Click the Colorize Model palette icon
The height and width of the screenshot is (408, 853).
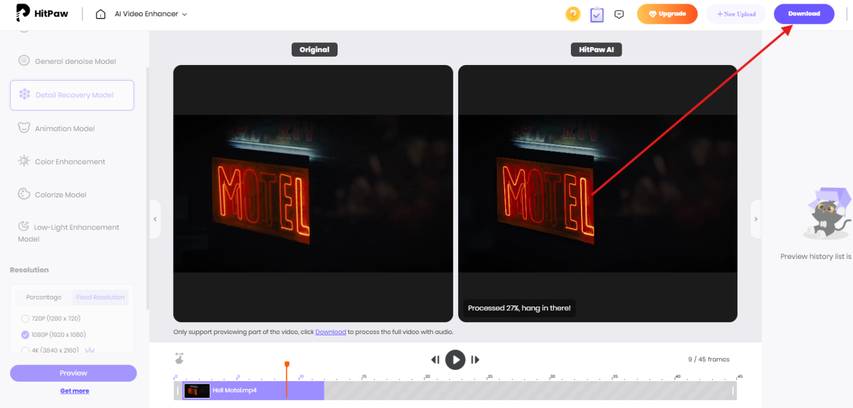point(24,194)
